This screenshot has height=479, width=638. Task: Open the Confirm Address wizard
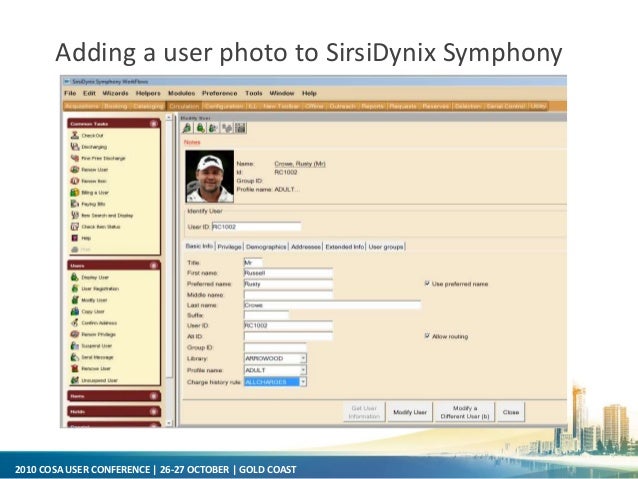94,323
